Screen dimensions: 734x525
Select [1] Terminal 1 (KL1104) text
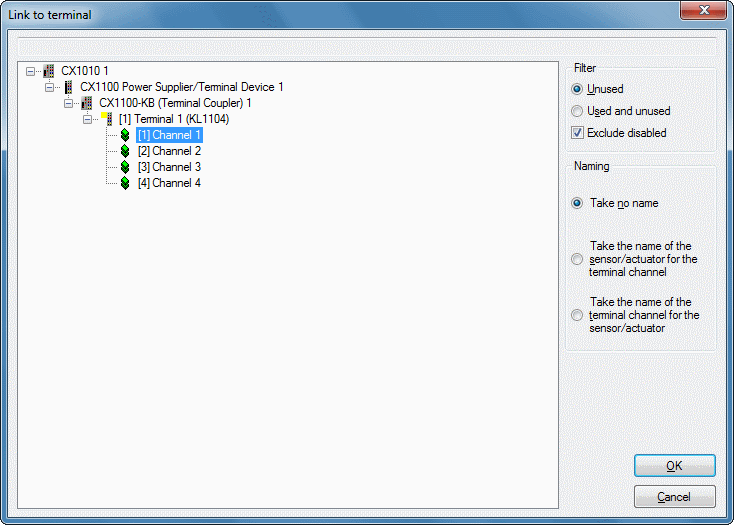click(x=174, y=119)
